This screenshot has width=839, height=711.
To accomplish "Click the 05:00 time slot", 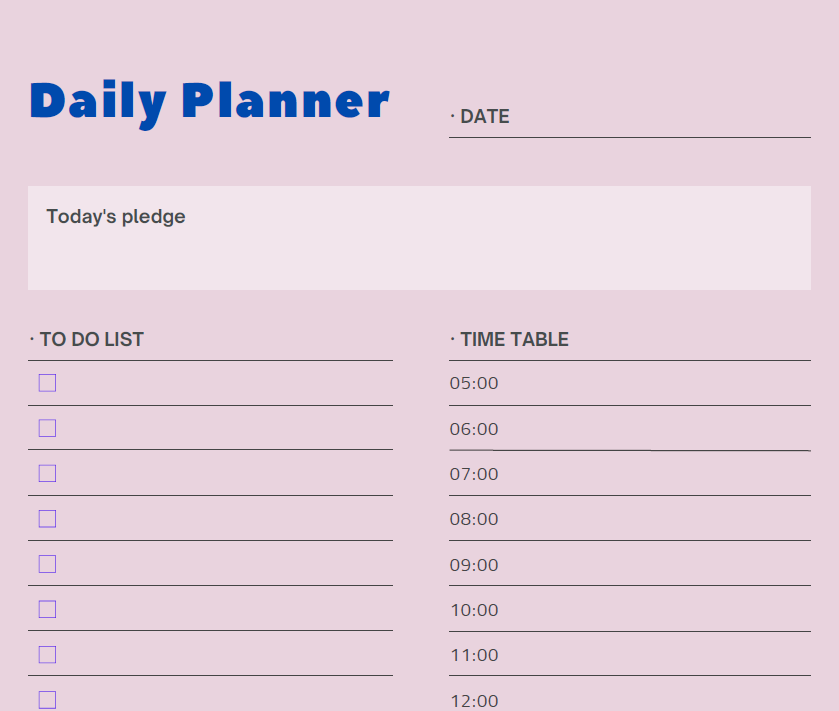I will 629,383.
